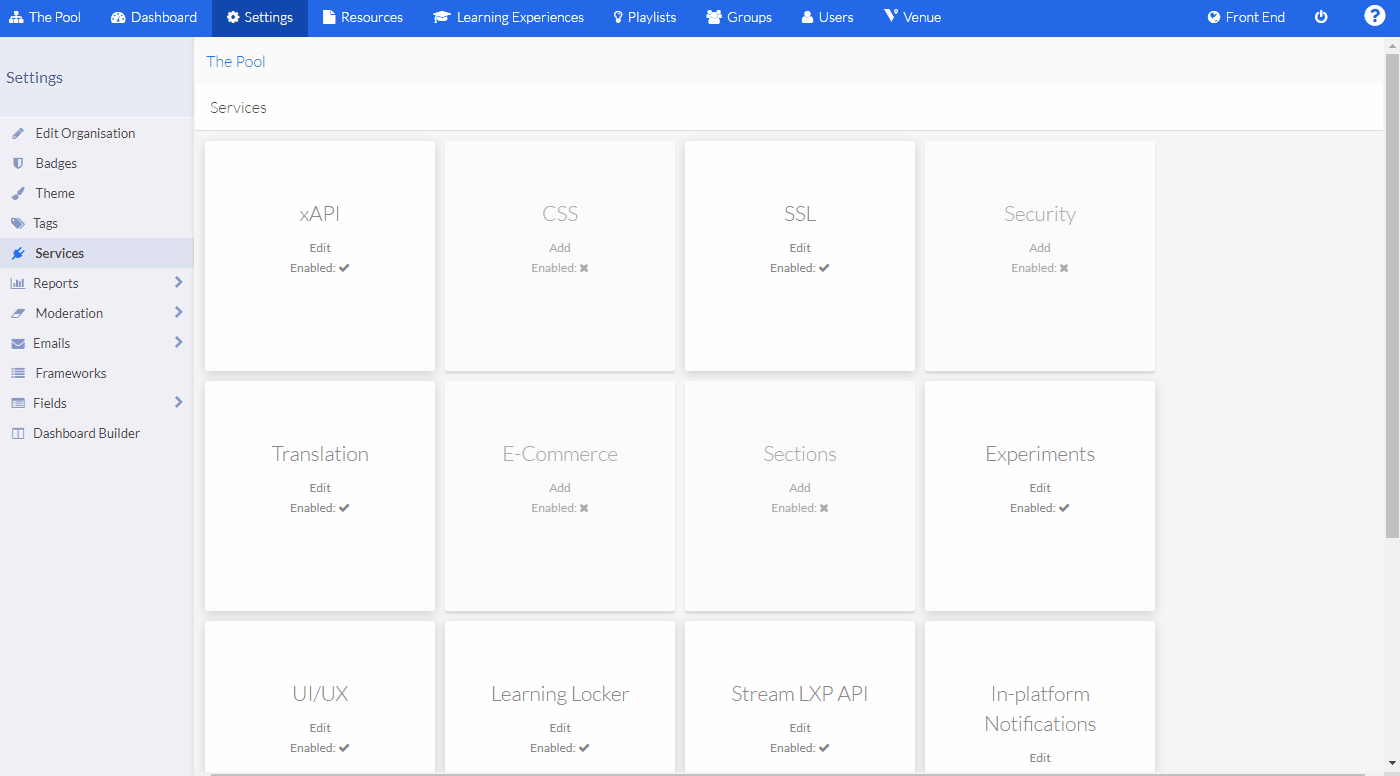Screen dimensions: 1400x776
Task: Click the logout power icon
Action: click(1321, 16)
